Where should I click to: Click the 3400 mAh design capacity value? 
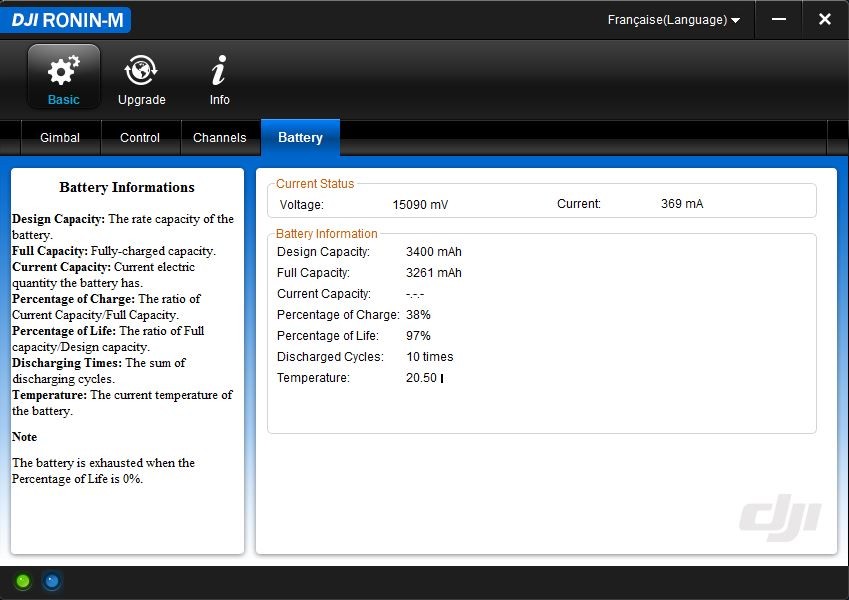click(x=434, y=252)
